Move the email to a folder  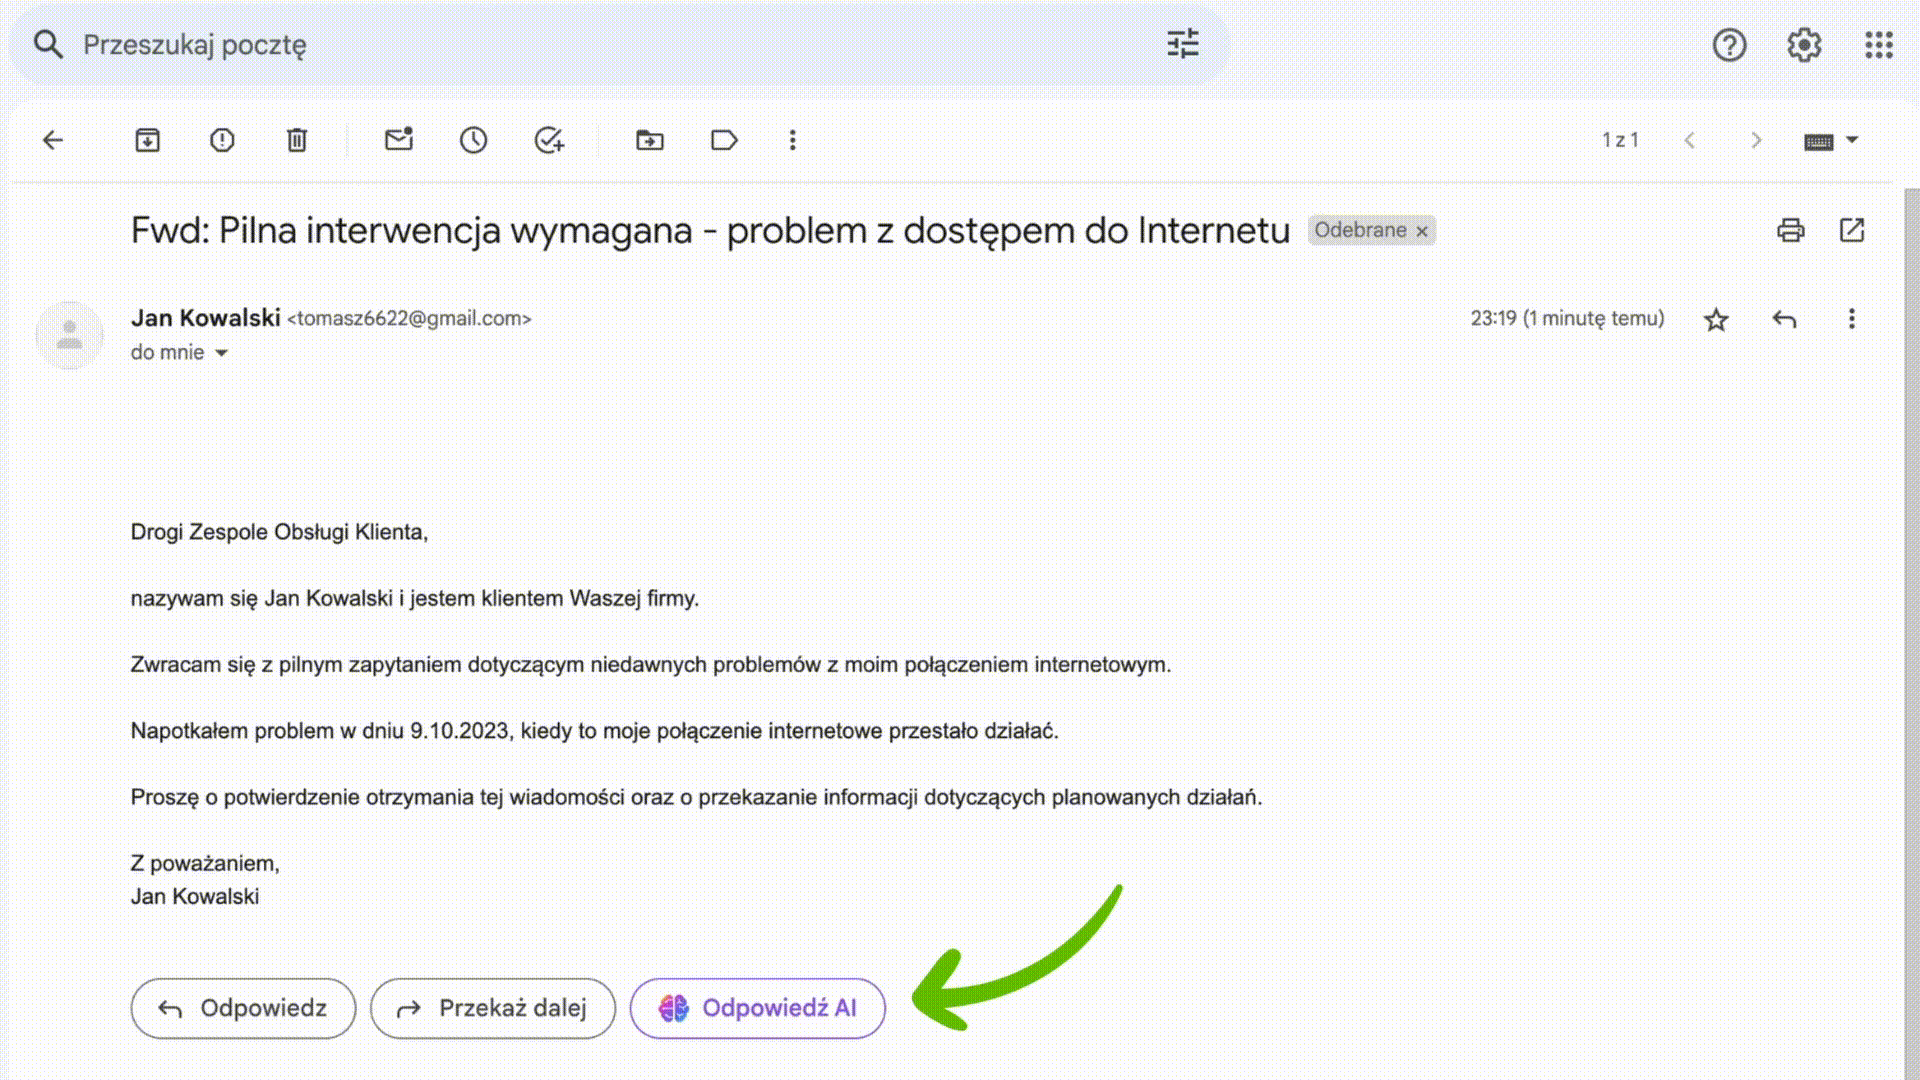pos(650,140)
